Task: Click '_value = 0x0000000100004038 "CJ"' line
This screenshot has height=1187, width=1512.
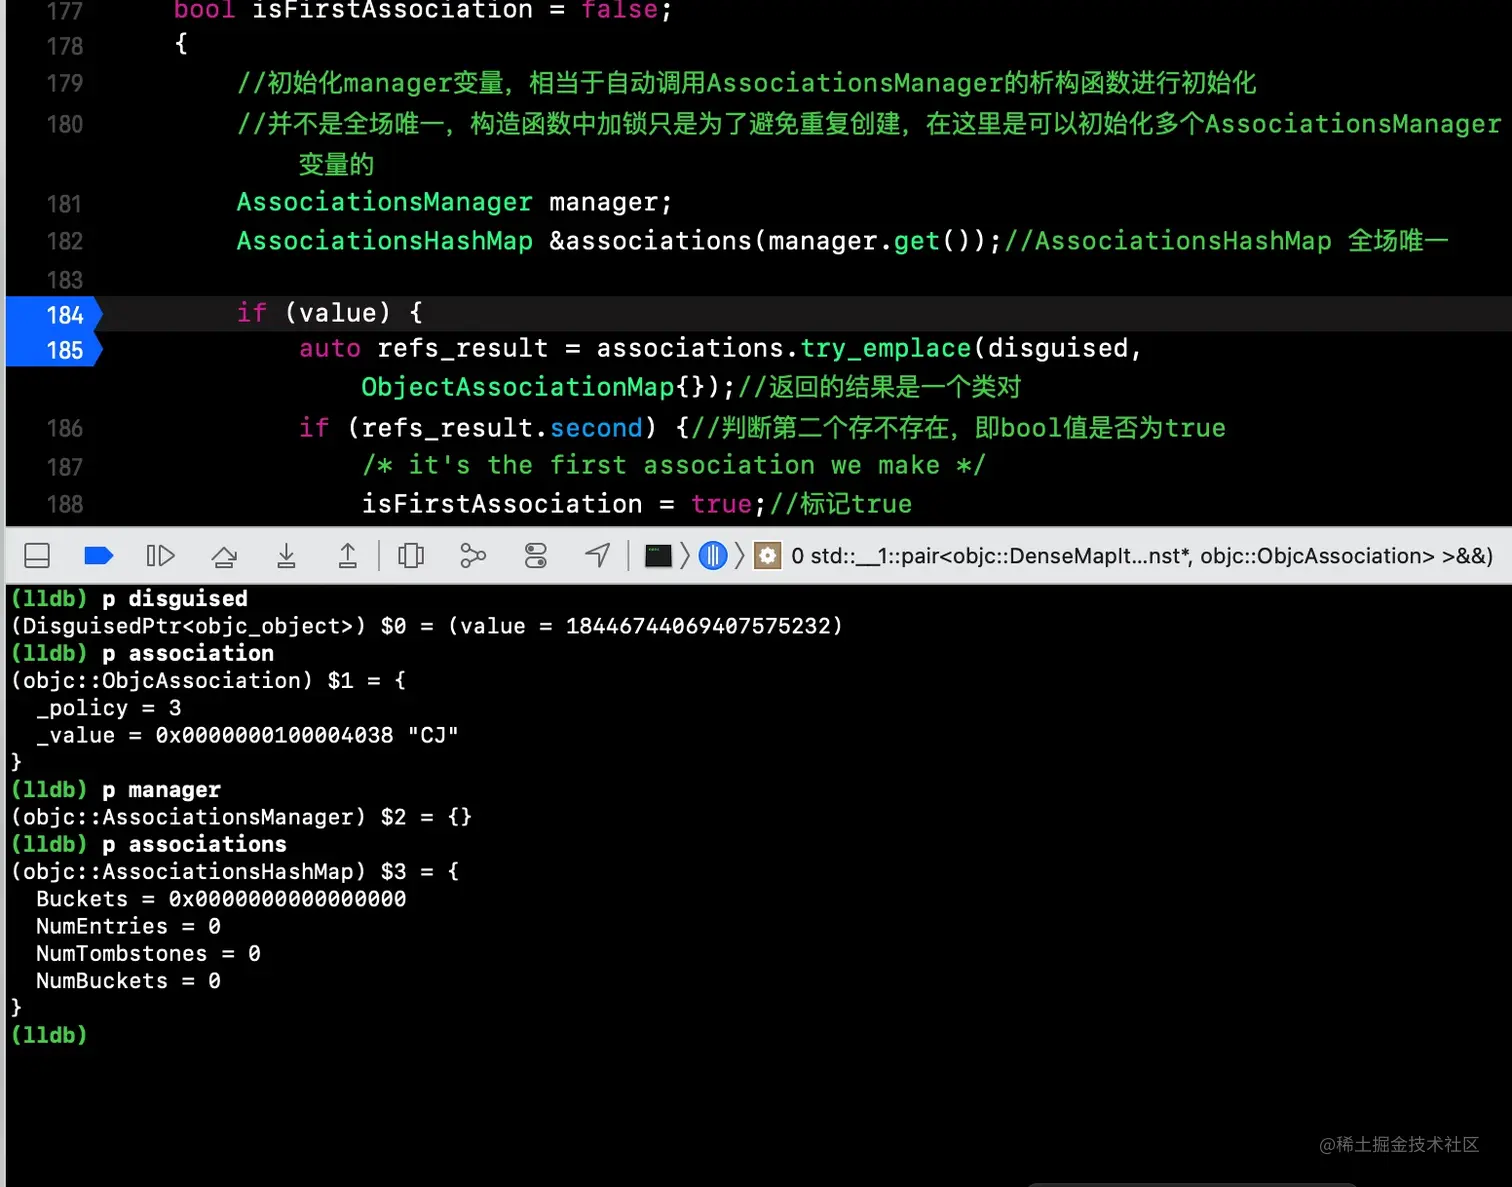Action: click(x=247, y=735)
